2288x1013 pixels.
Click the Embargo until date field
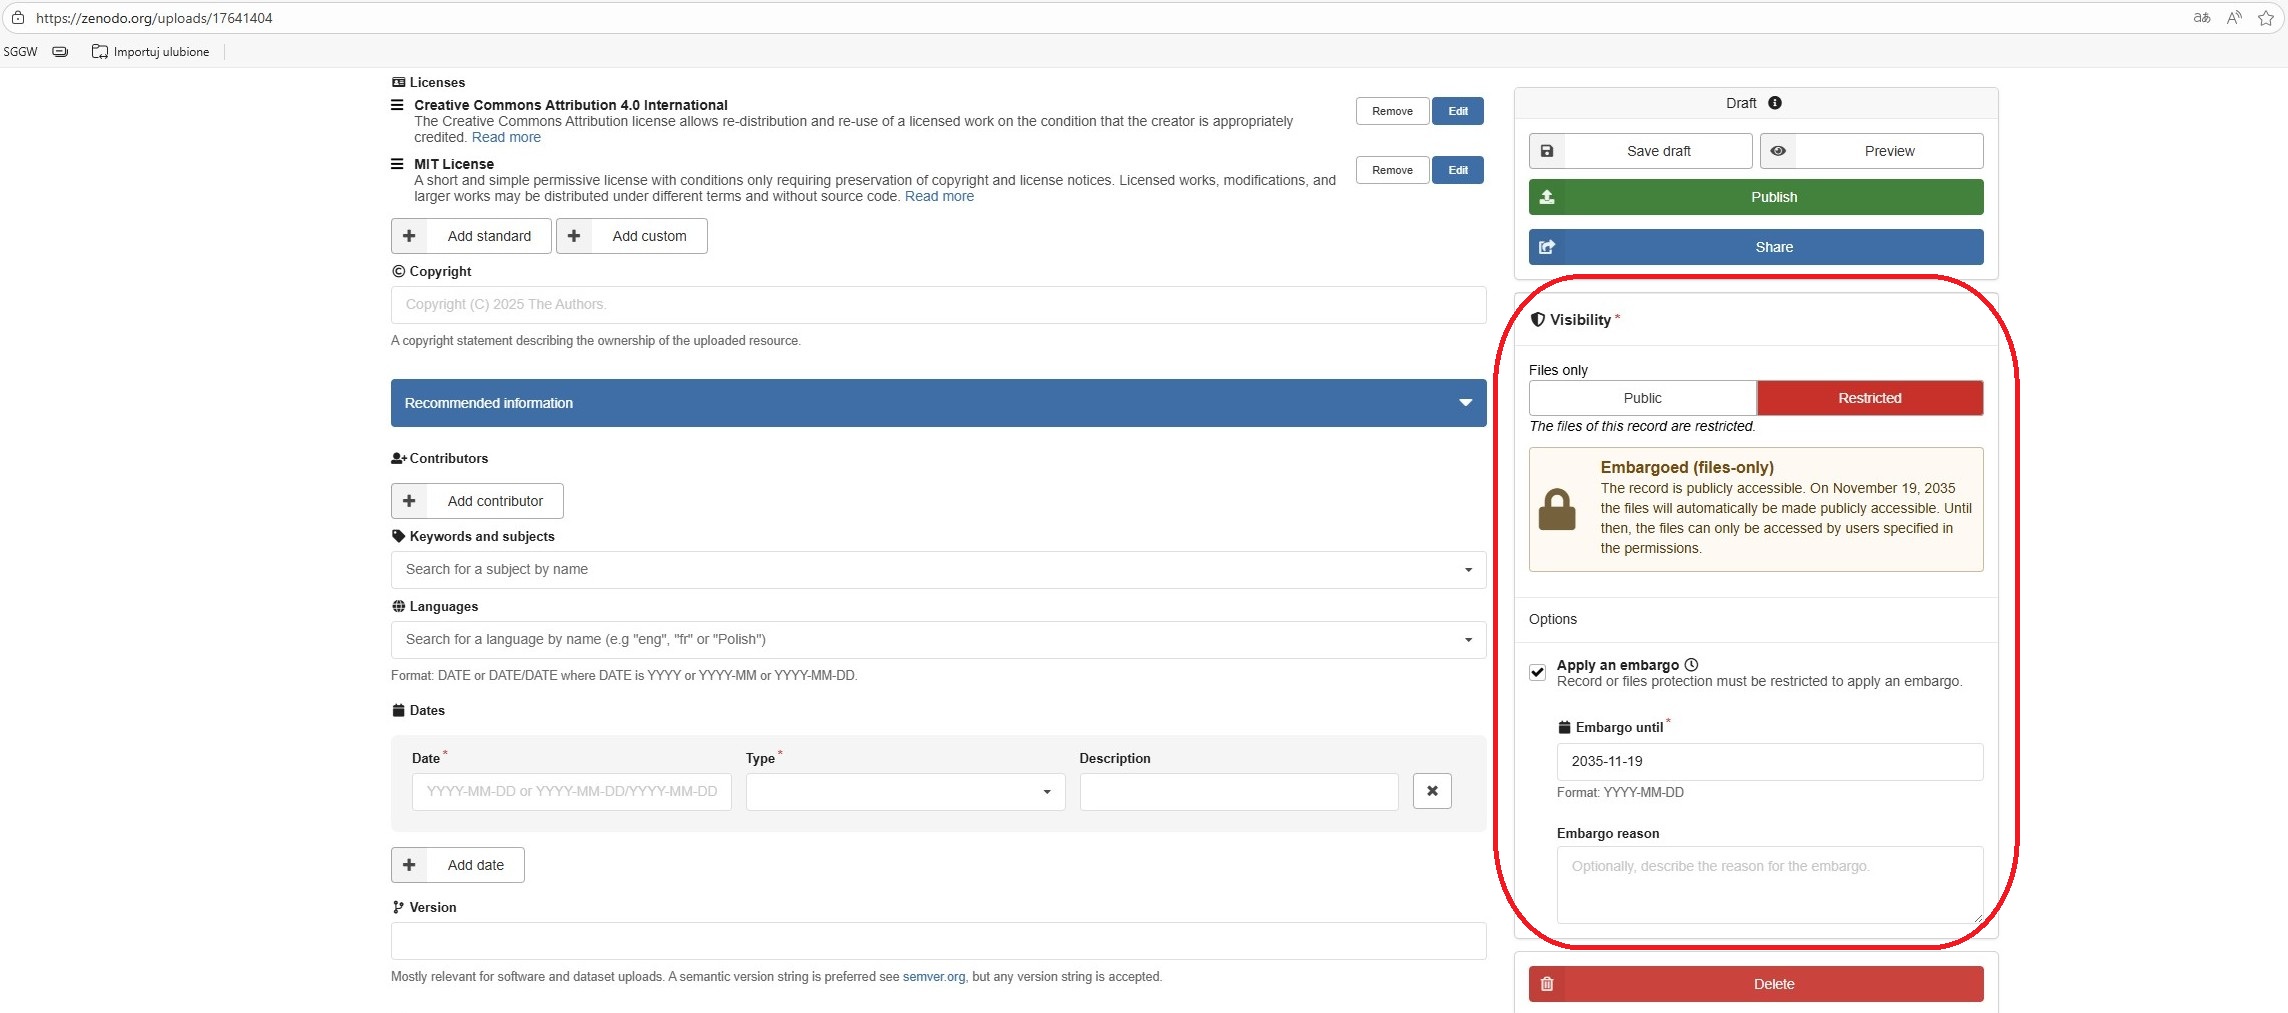pyautogui.click(x=1769, y=762)
